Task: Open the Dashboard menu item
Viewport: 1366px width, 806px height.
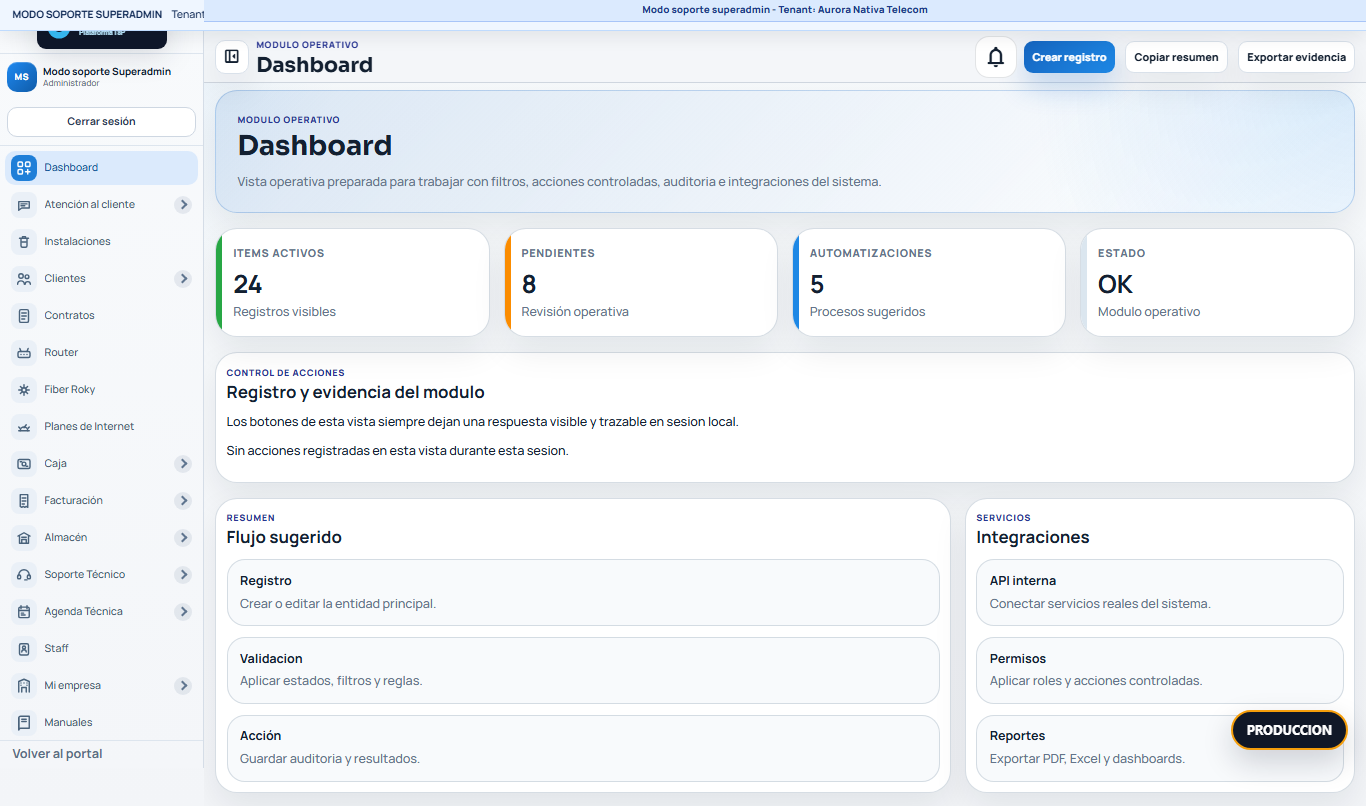Action: [x=101, y=168]
